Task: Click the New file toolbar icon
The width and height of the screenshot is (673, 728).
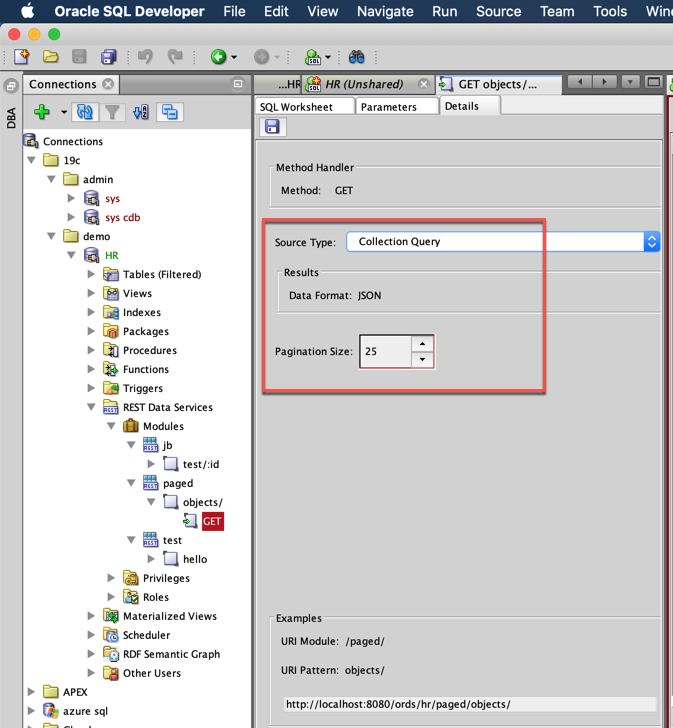Action: tap(22, 57)
